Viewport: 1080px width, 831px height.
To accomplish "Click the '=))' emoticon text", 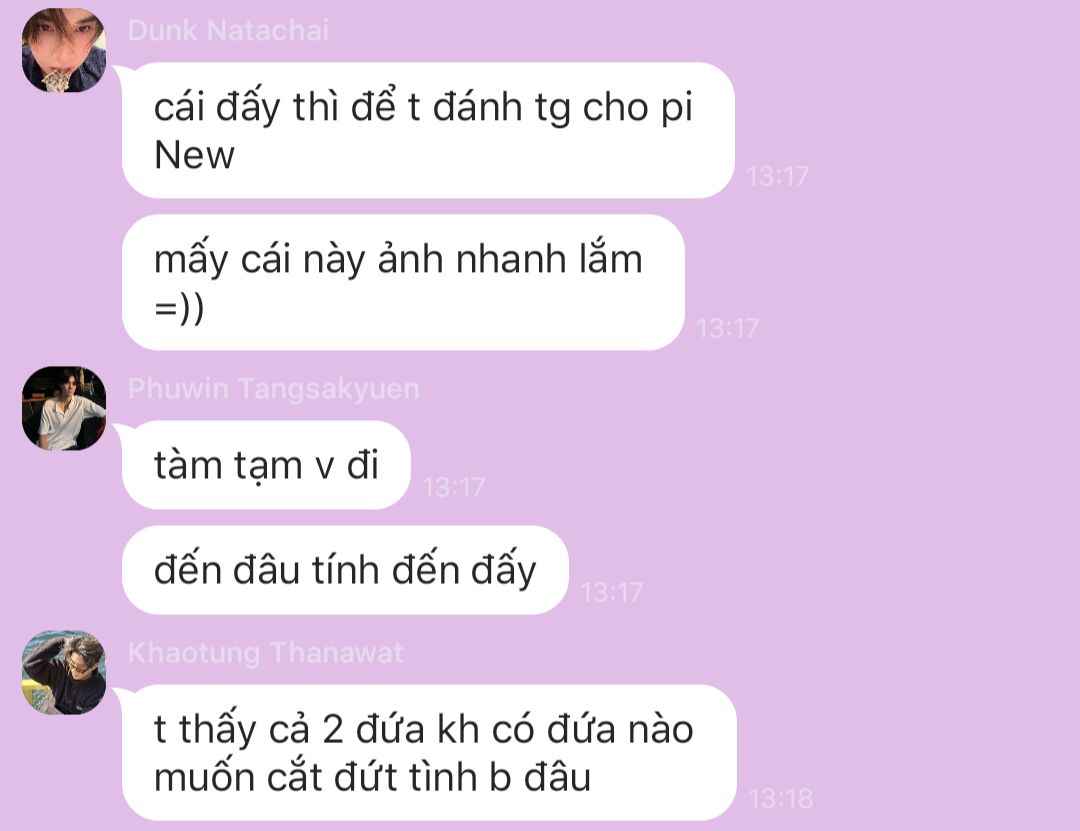I will (x=179, y=308).
